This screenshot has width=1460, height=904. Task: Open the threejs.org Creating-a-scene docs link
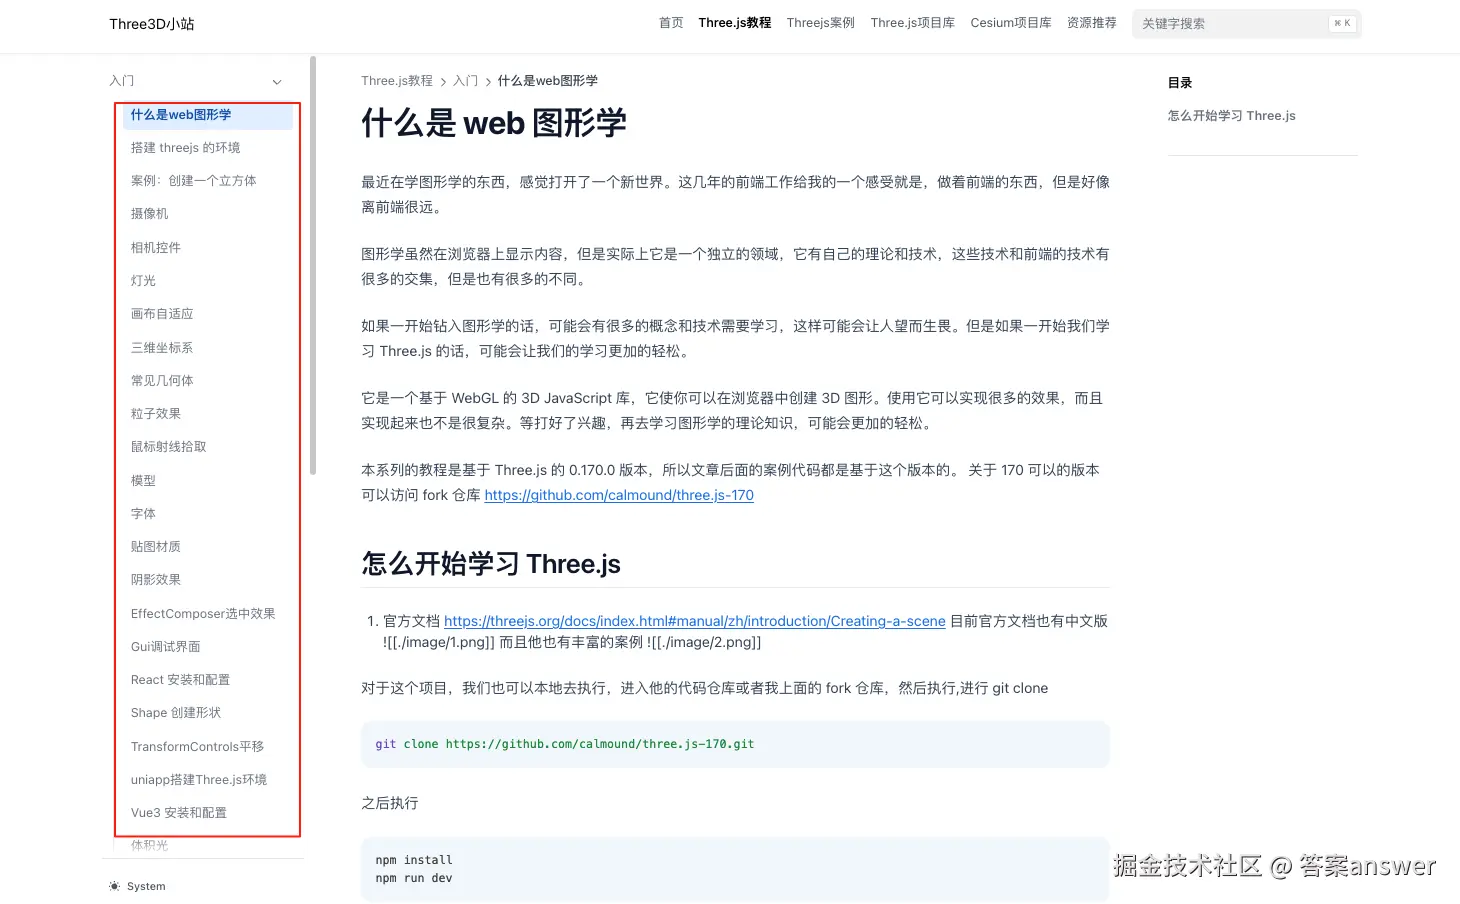pyautogui.click(x=695, y=621)
